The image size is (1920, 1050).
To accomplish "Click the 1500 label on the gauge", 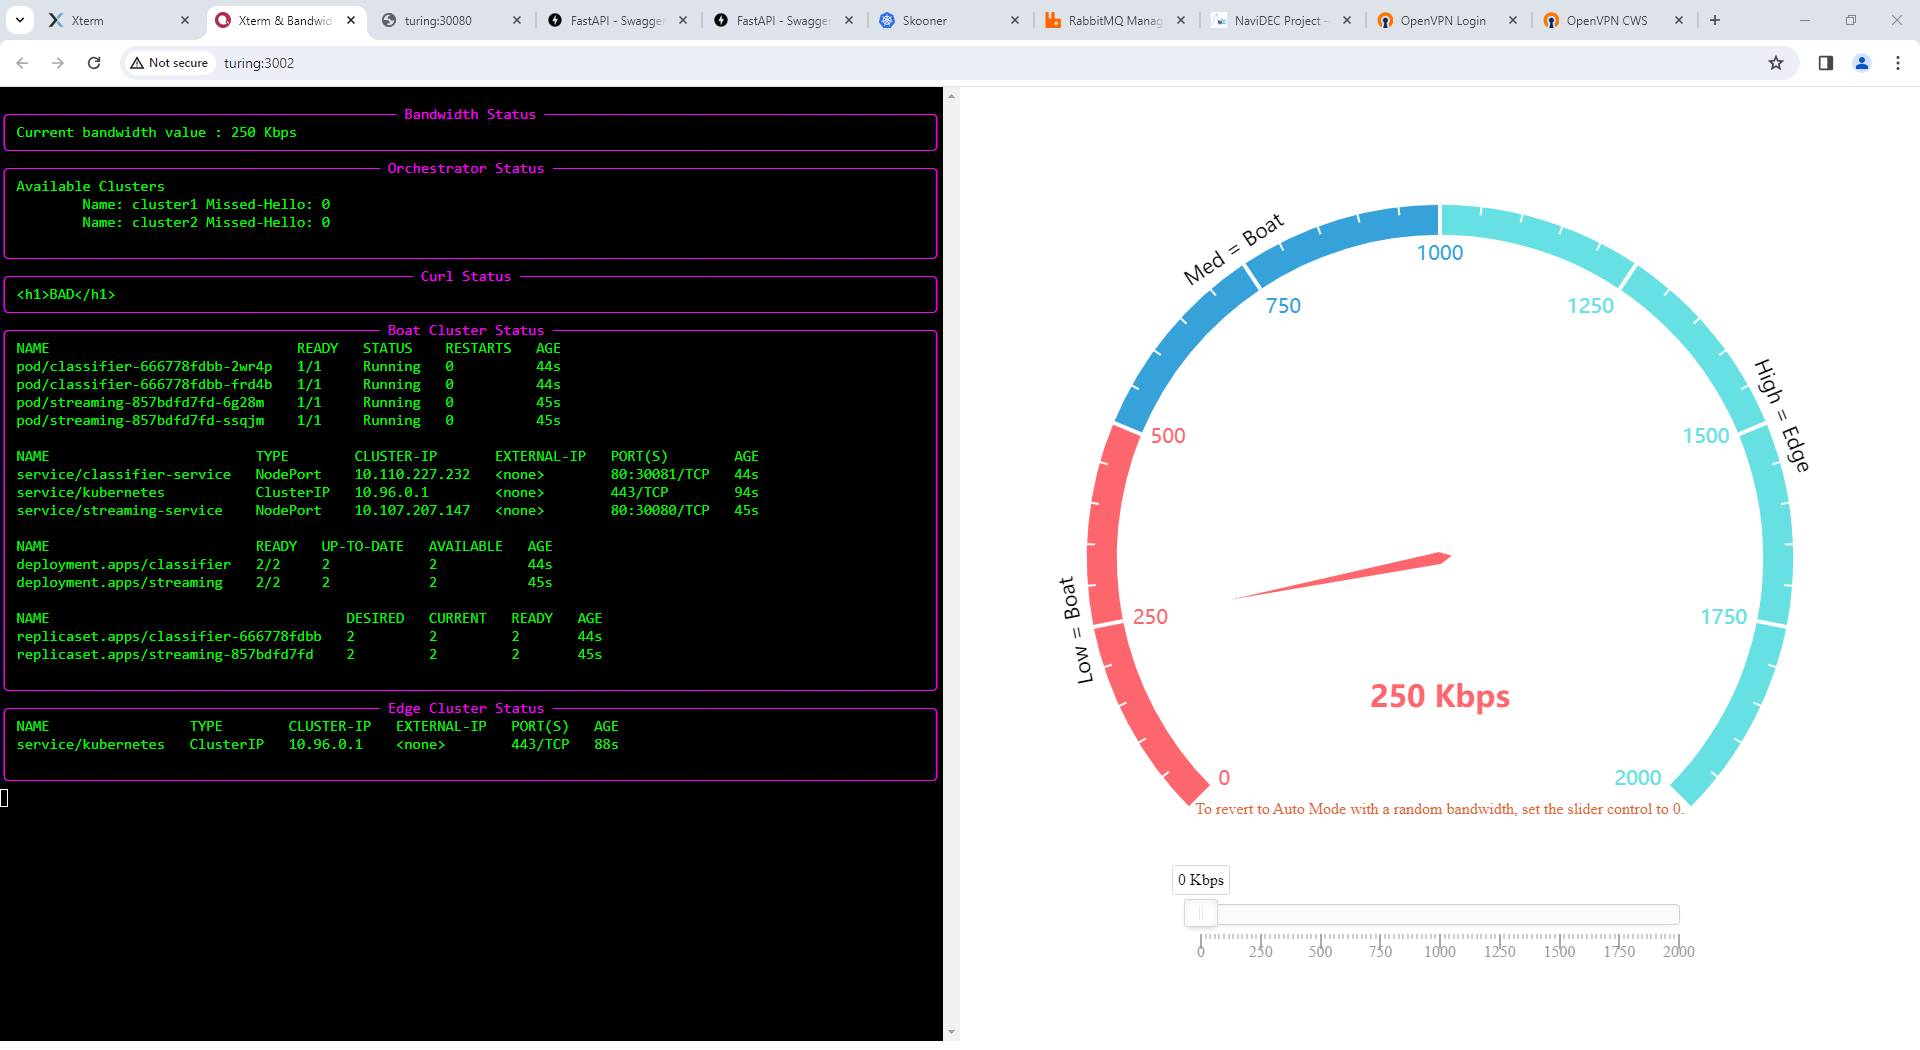I will pos(1706,436).
